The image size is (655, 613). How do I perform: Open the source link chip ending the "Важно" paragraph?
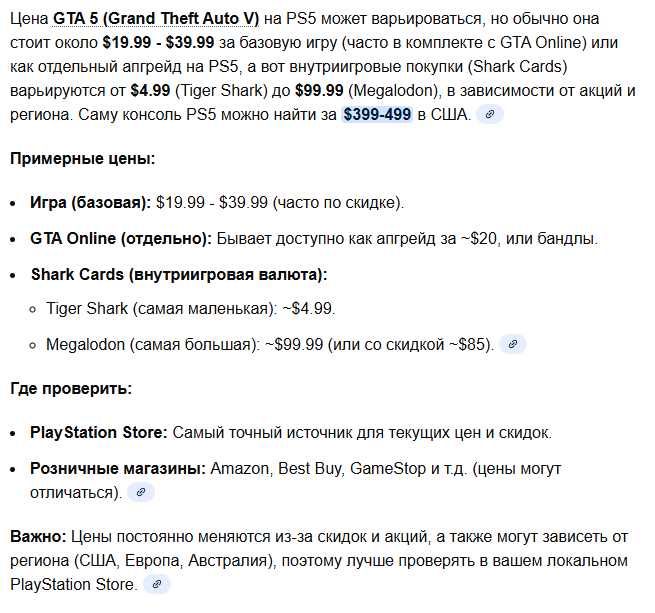pos(156,584)
